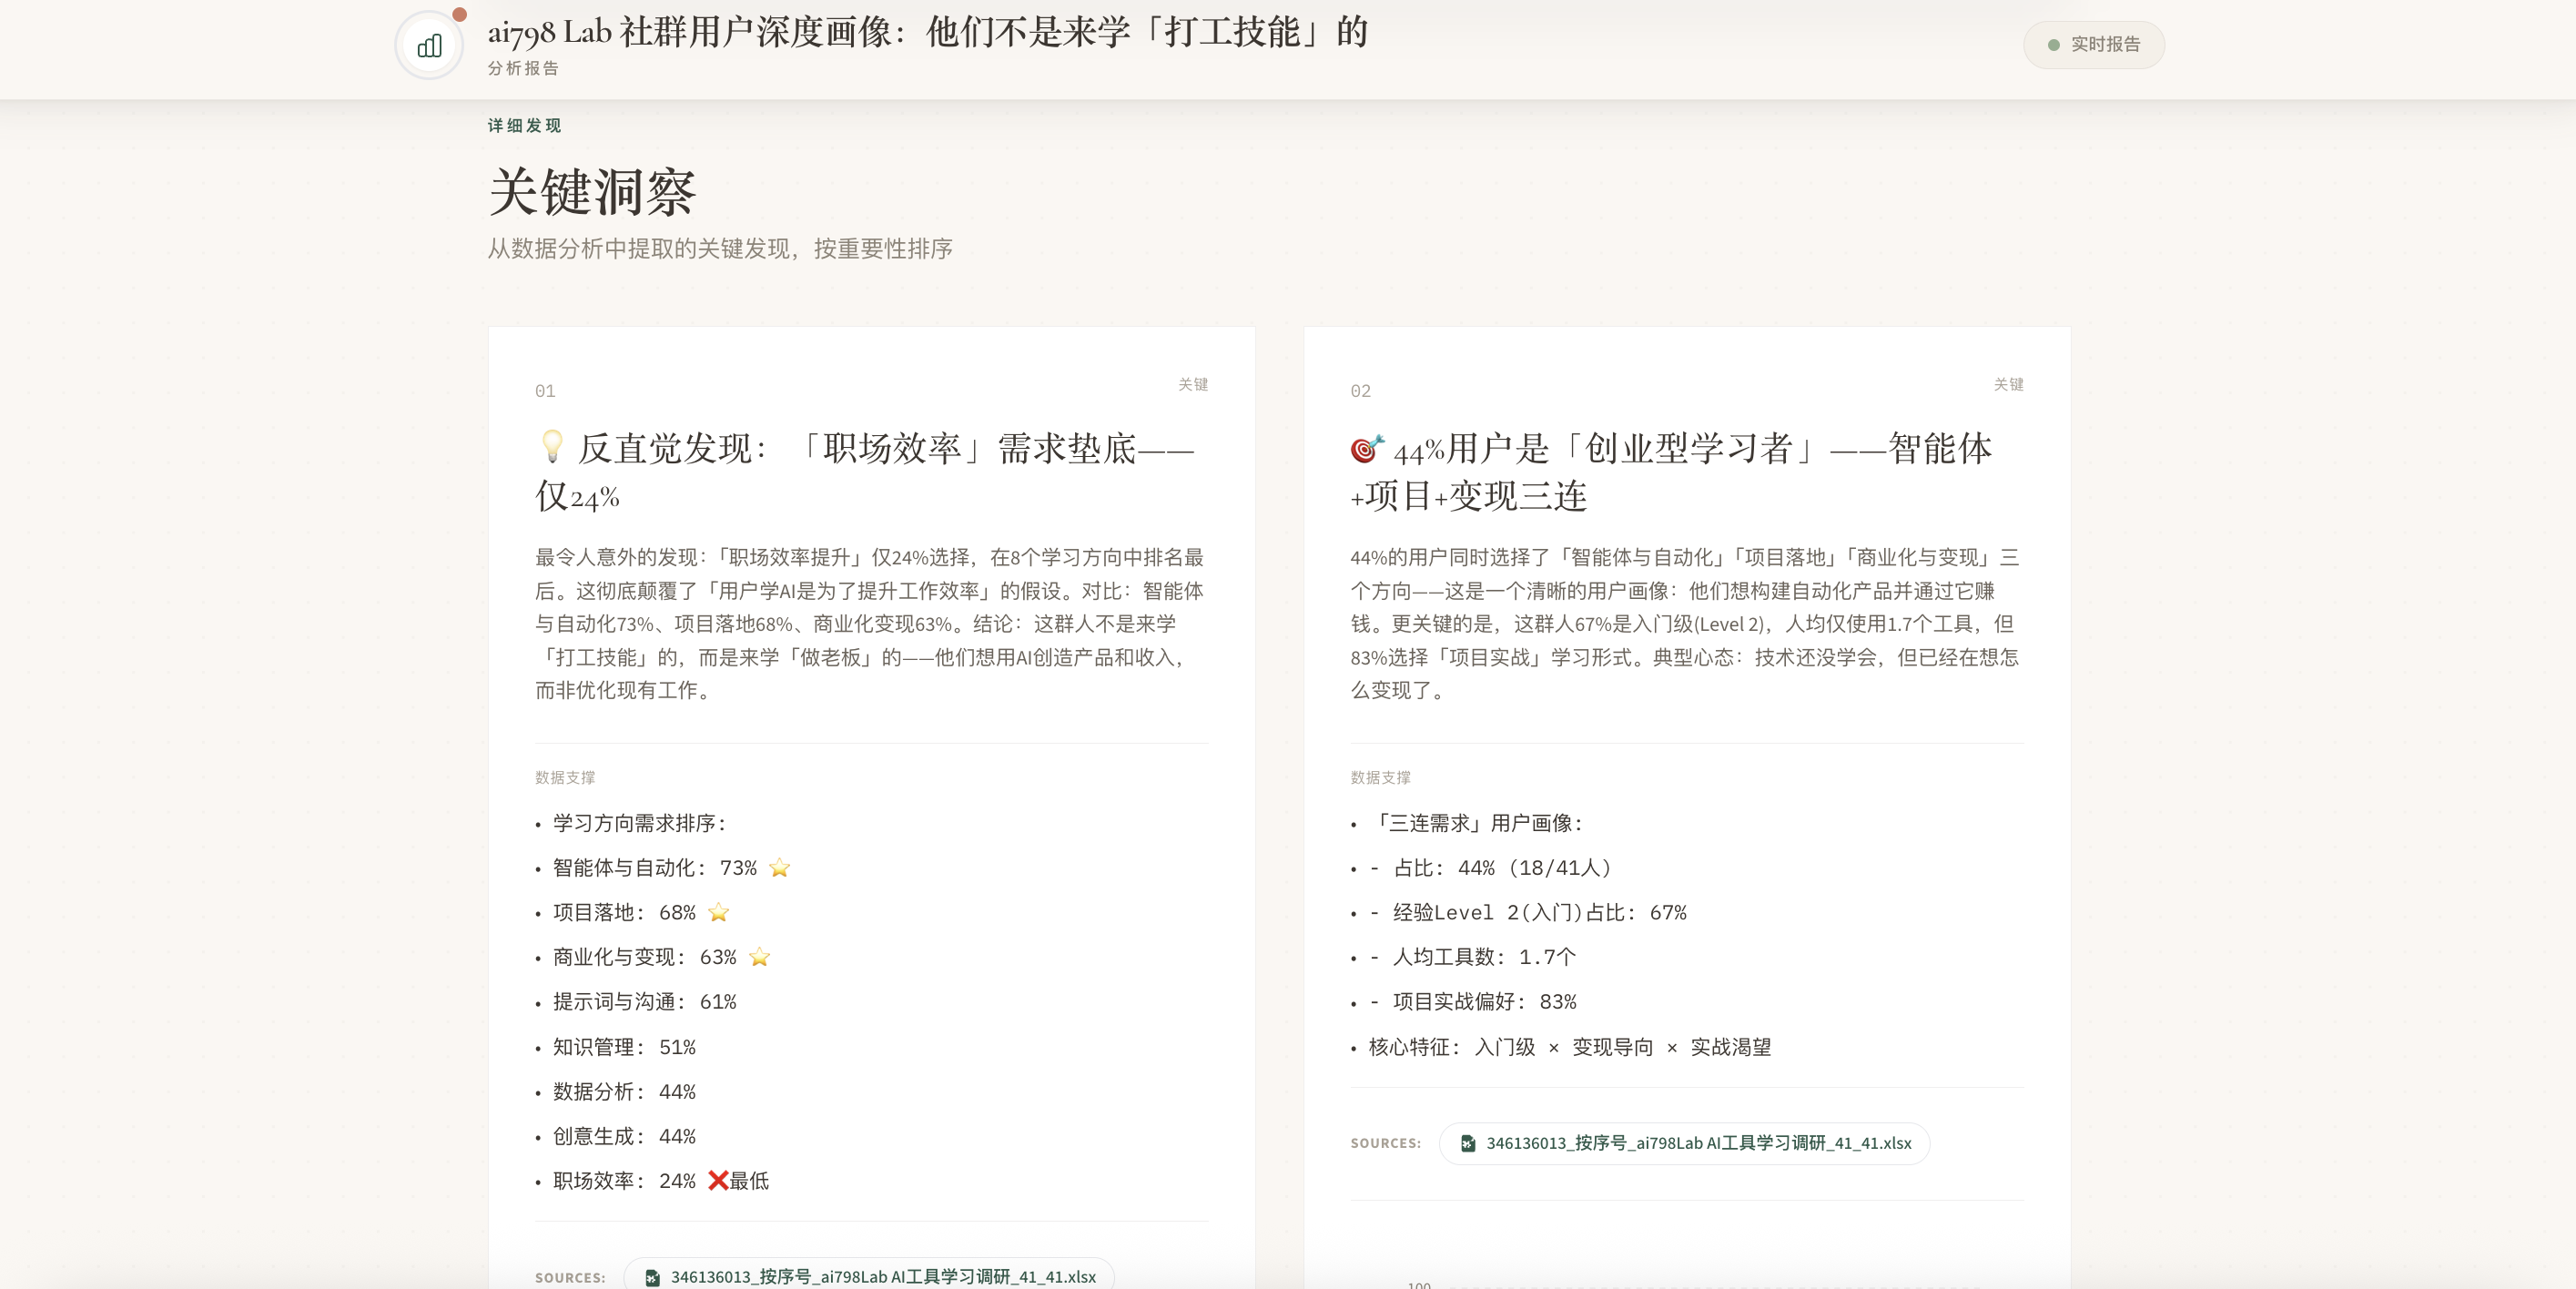Click 创意生成: 44% list item

click(624, 1136)
